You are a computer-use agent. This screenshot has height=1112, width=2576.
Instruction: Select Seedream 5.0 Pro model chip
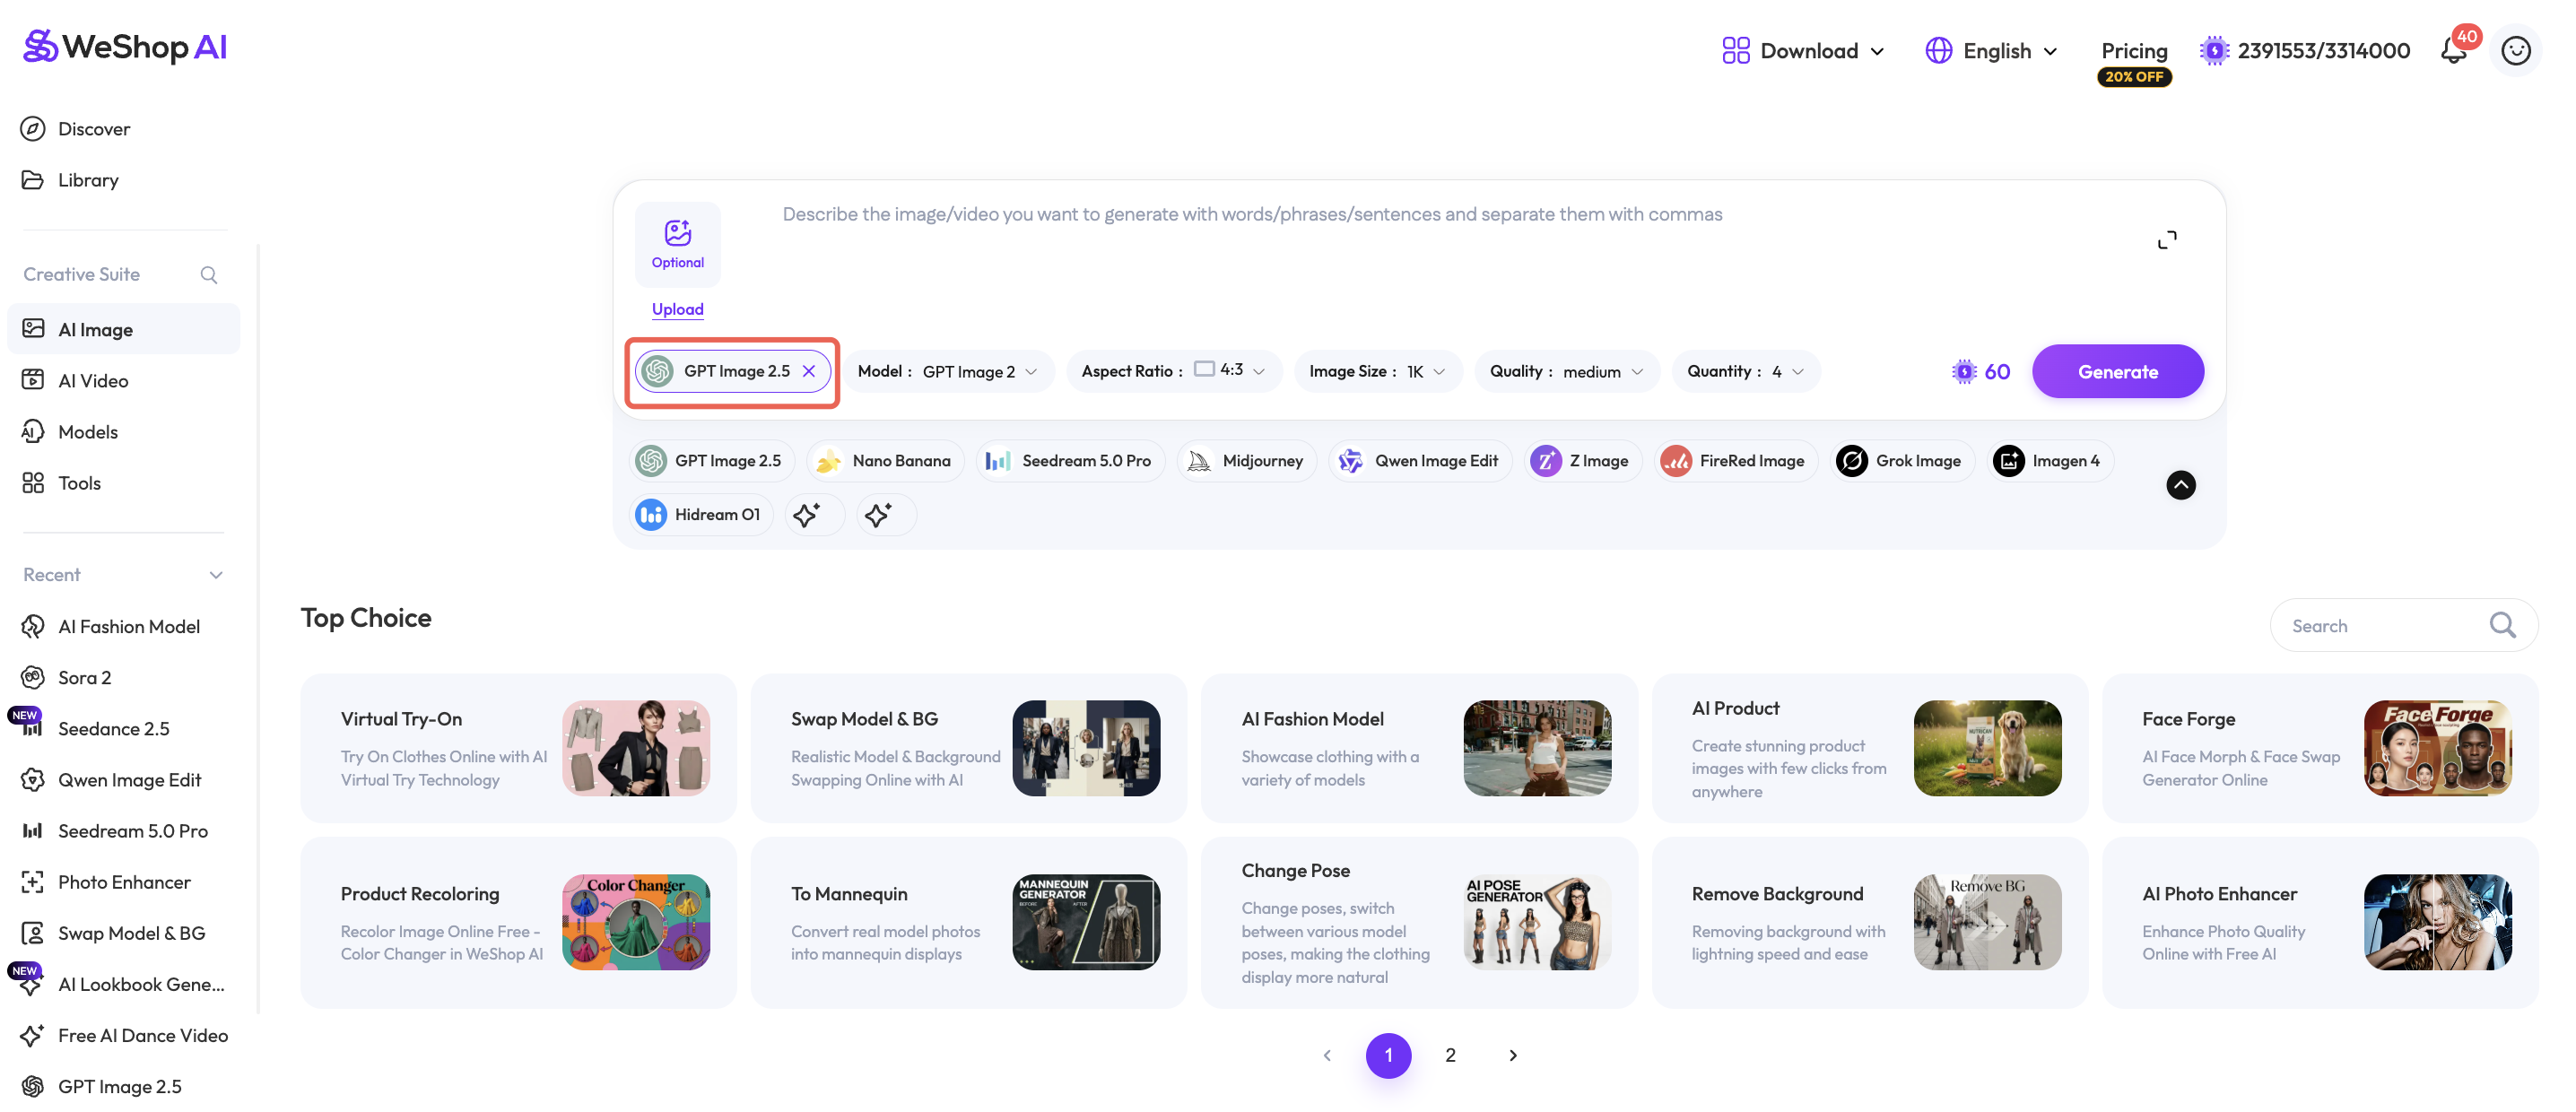(1070, 461)
